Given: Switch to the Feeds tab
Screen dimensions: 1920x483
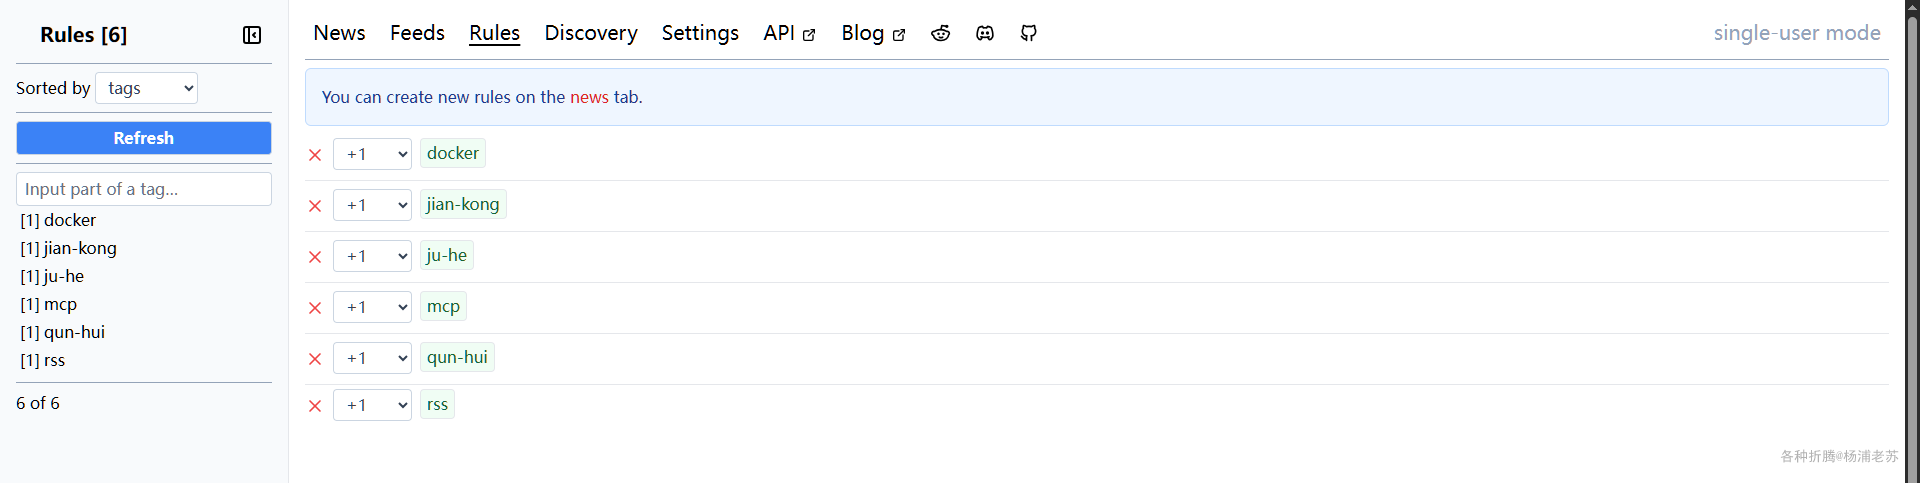Looking at the screenshot, I should point(417,33).
